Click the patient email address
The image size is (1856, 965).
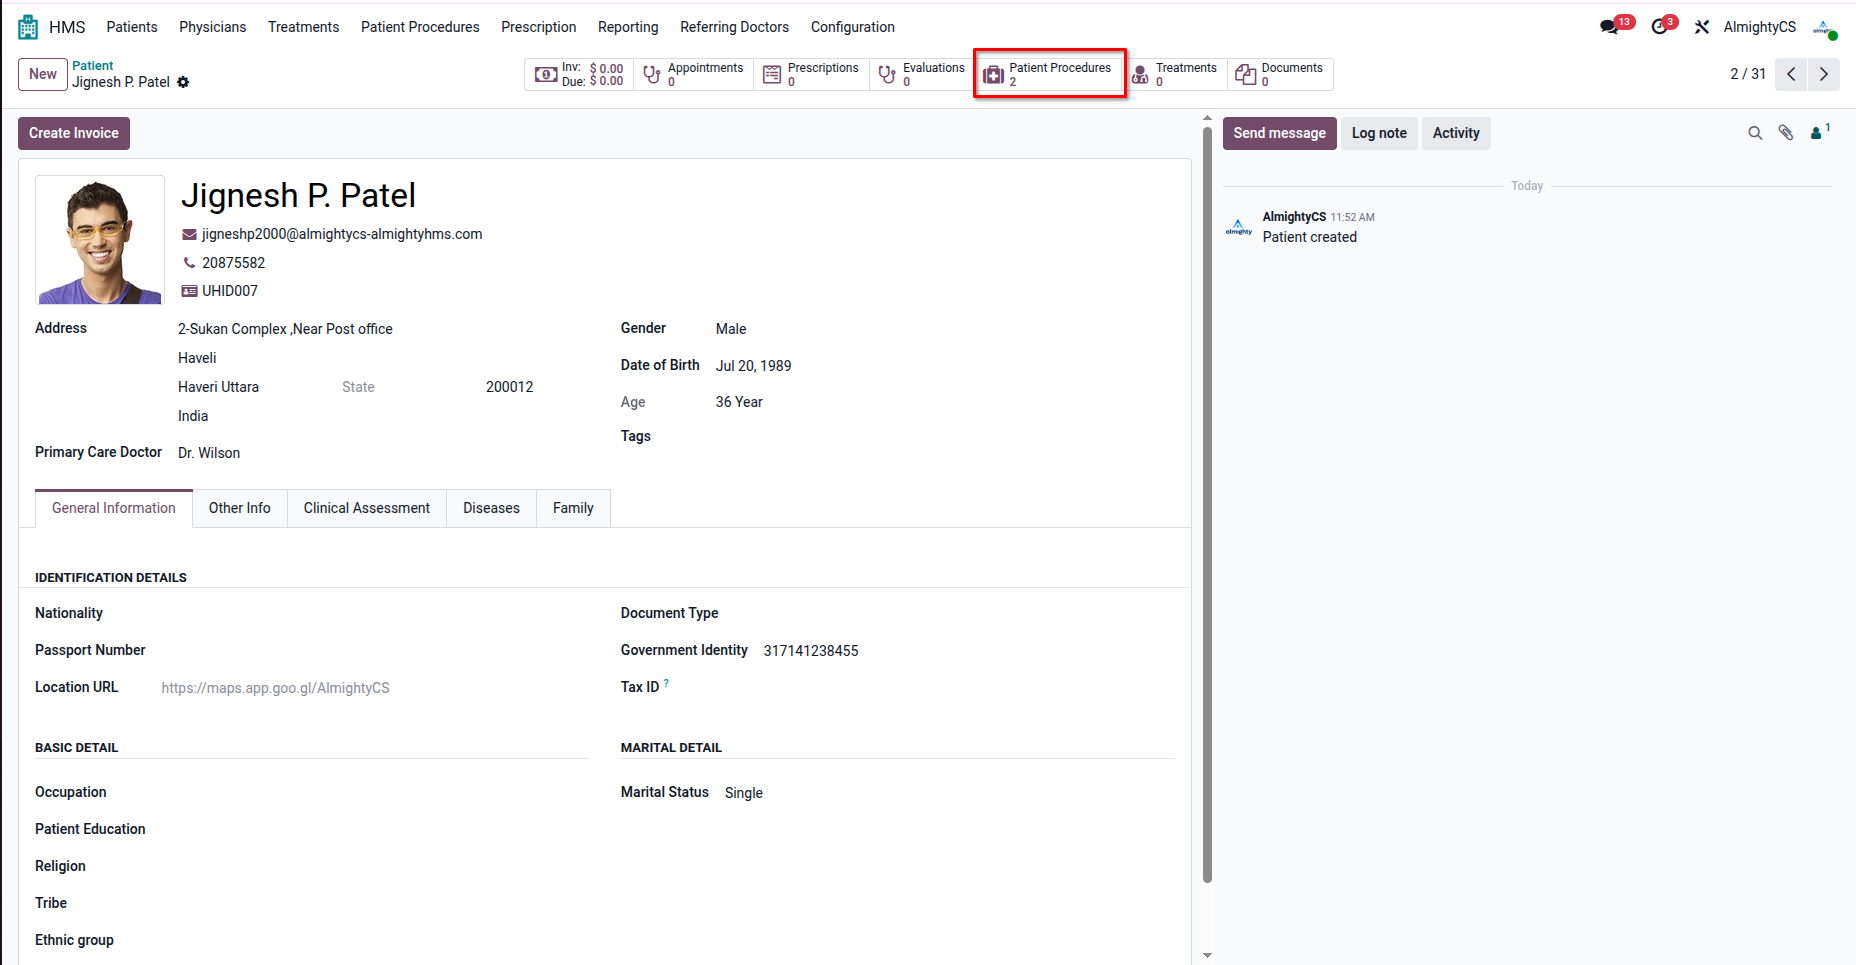tap(342, 234)
